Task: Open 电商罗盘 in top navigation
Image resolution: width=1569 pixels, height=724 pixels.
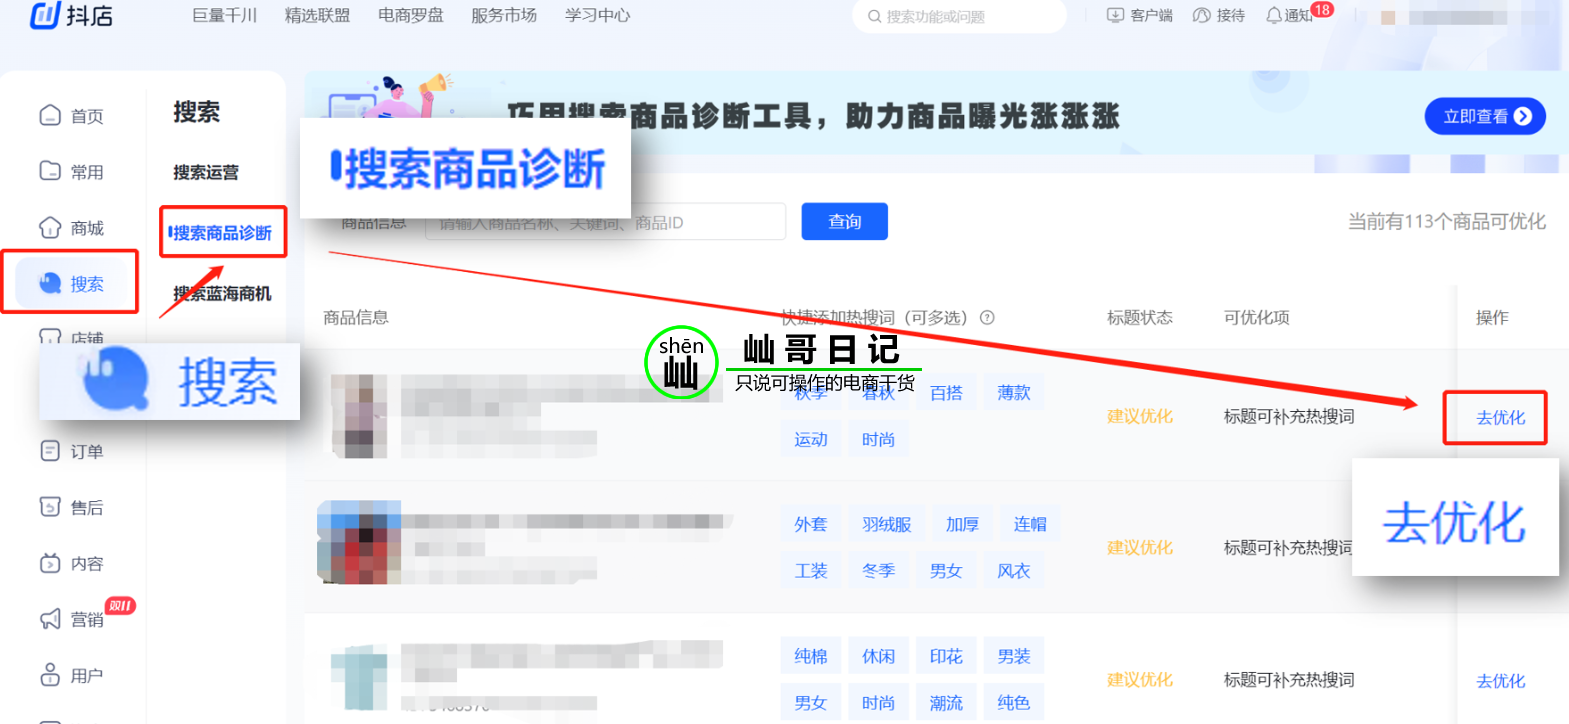Action: [411, 15]
